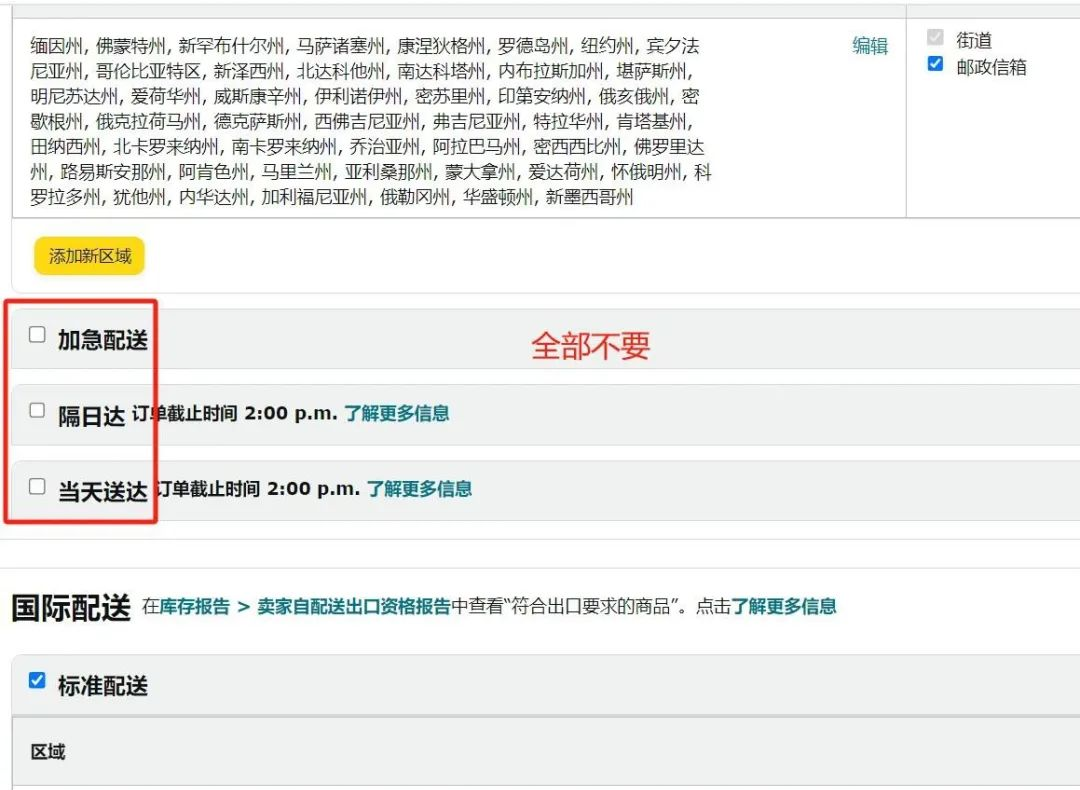Click the 邮政信箱 label text

coord(991,67)
